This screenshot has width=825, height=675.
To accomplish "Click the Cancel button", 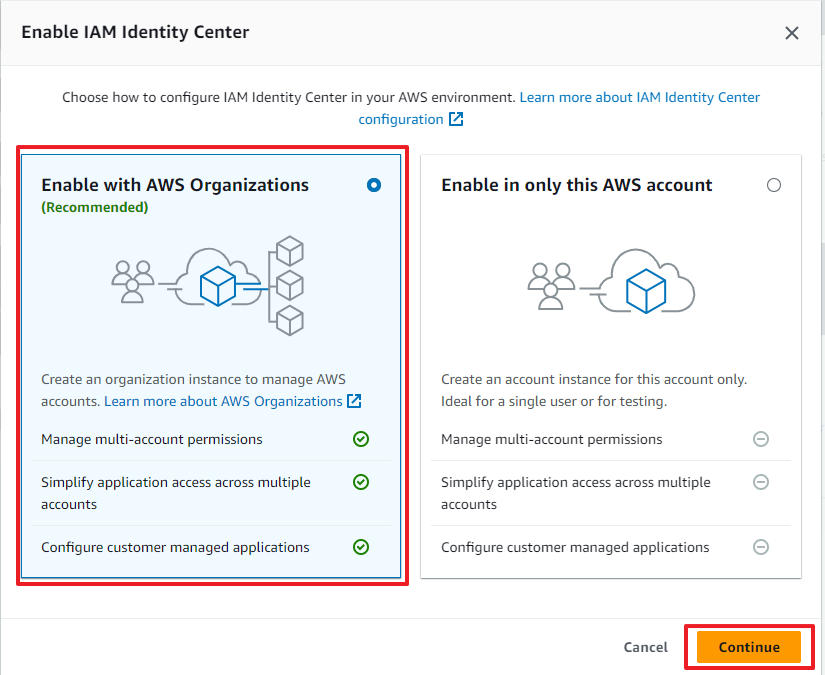I will 646,647.
